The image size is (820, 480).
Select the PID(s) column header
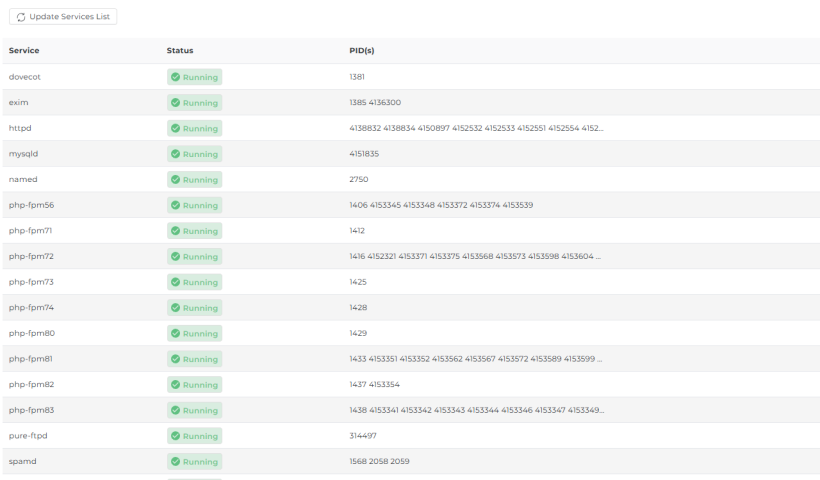click(x=362, y=51)
